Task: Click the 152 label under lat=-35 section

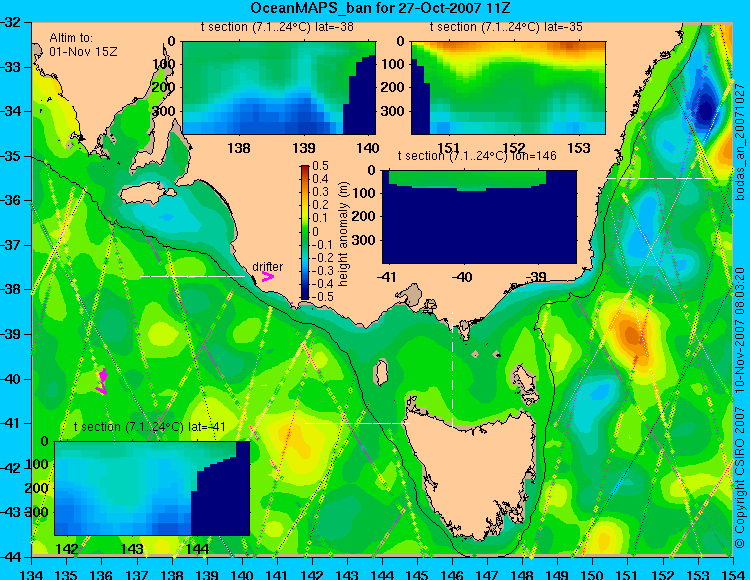Action: [x=514, y=146]
